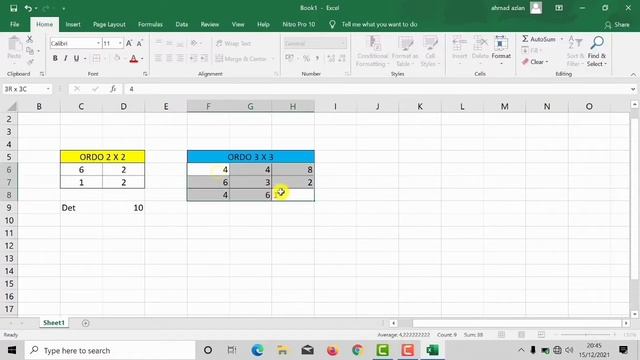Viewport: 640px width, 360px height.
Task: Open the Excel app in taskbar
Action: [x=432, y=350]
